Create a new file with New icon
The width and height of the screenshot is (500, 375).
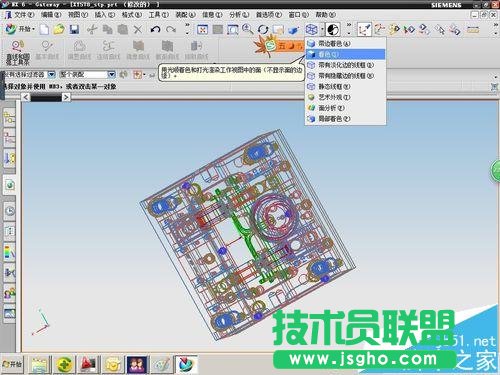pos(44,30)
